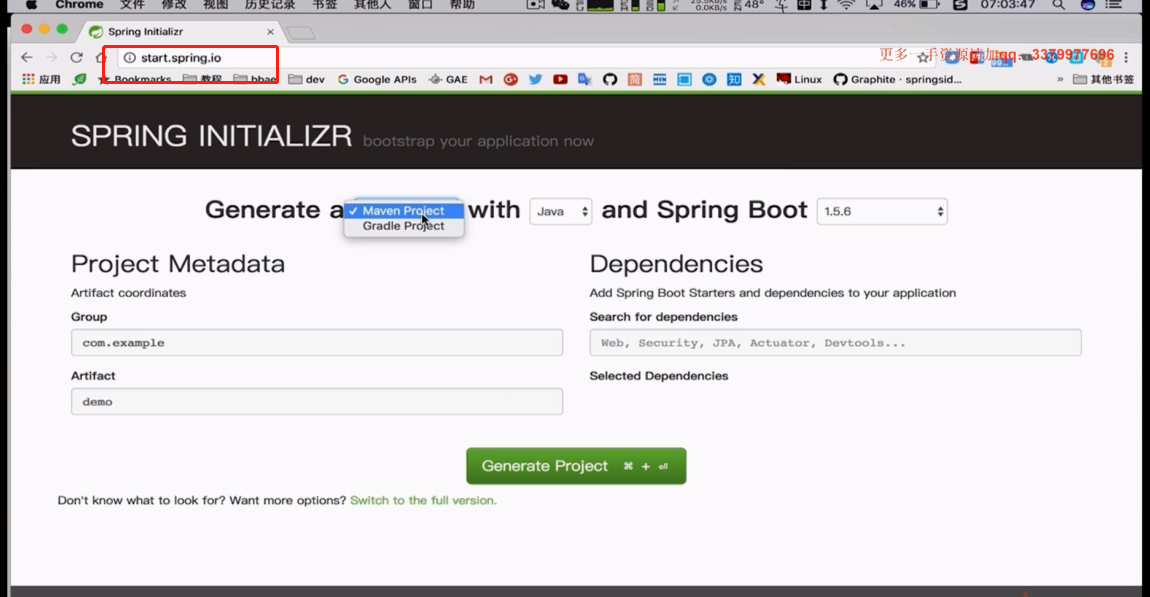Screen dimensions: 1150x597
Task: Click the Wi-Fi menu bar icon
Action: point(846,4)
